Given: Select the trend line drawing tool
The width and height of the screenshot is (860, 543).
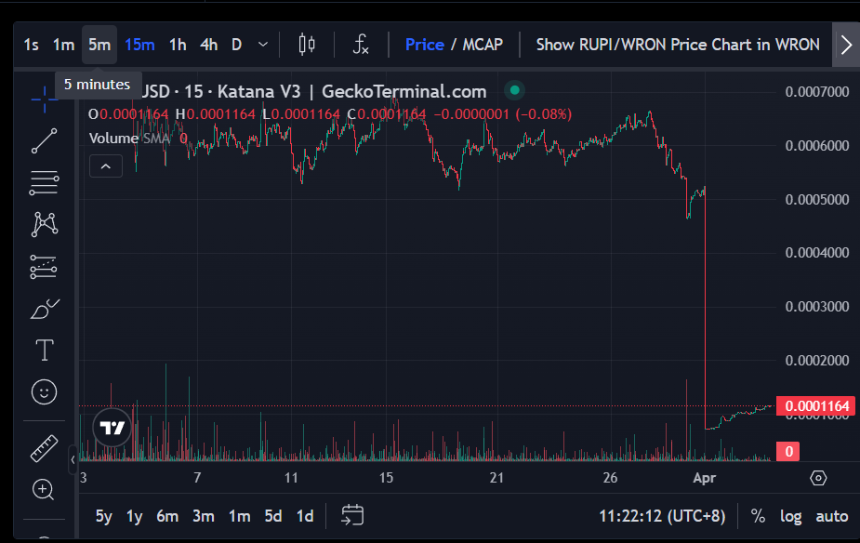Looking at the screenshot, I should click(x=44, y=141).
